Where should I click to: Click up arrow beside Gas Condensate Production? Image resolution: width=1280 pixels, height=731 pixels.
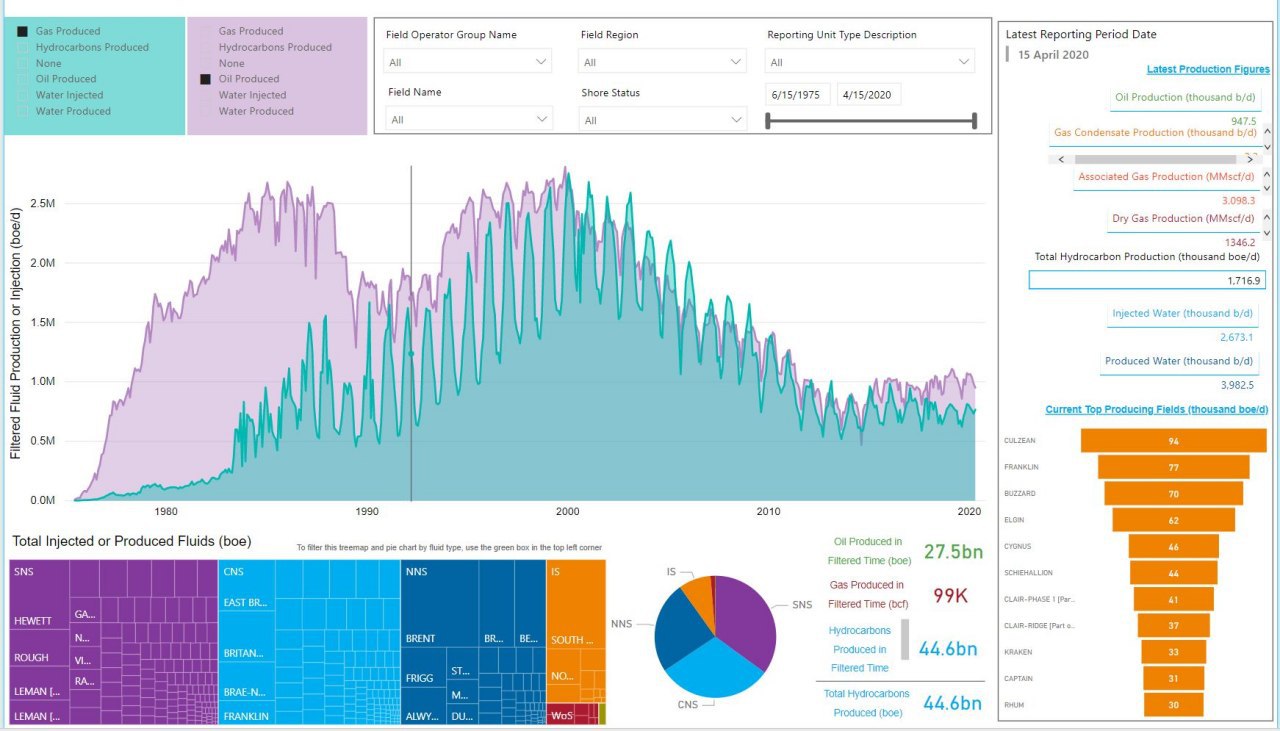tap(1267, 131)
